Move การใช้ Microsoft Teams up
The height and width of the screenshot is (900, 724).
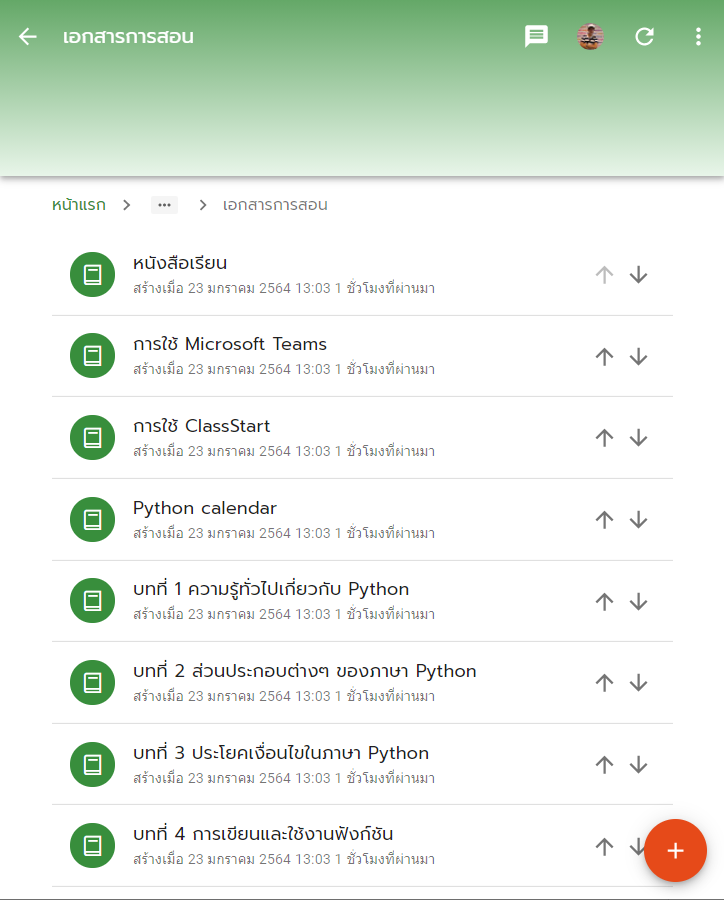[604, 356]
